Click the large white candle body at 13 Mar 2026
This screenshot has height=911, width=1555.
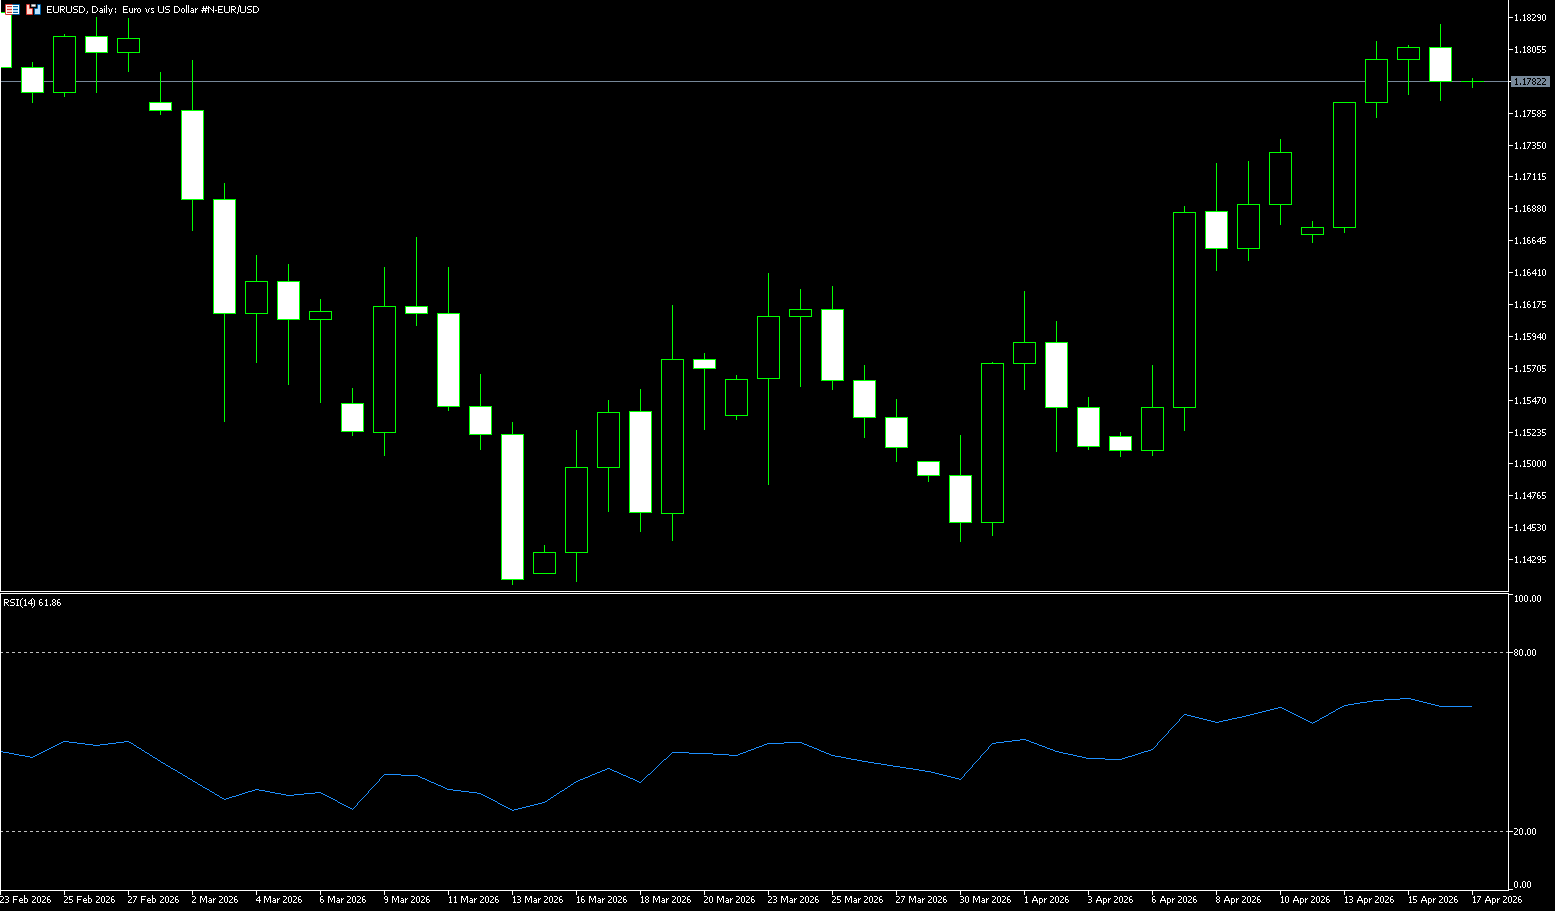512,507
